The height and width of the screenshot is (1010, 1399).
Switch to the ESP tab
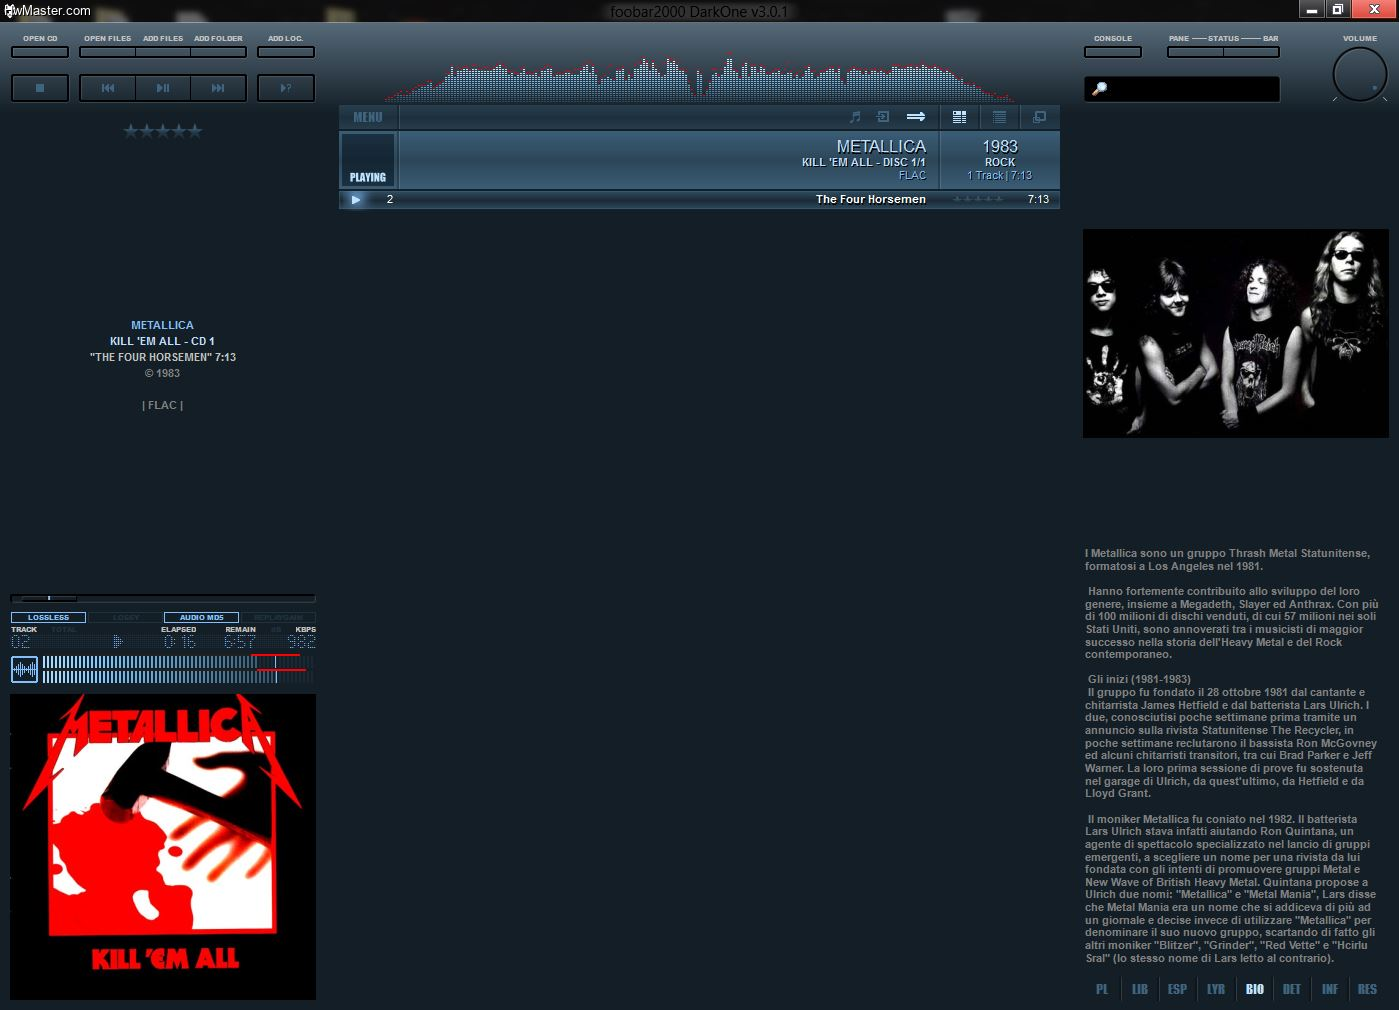click(1177, 989)
